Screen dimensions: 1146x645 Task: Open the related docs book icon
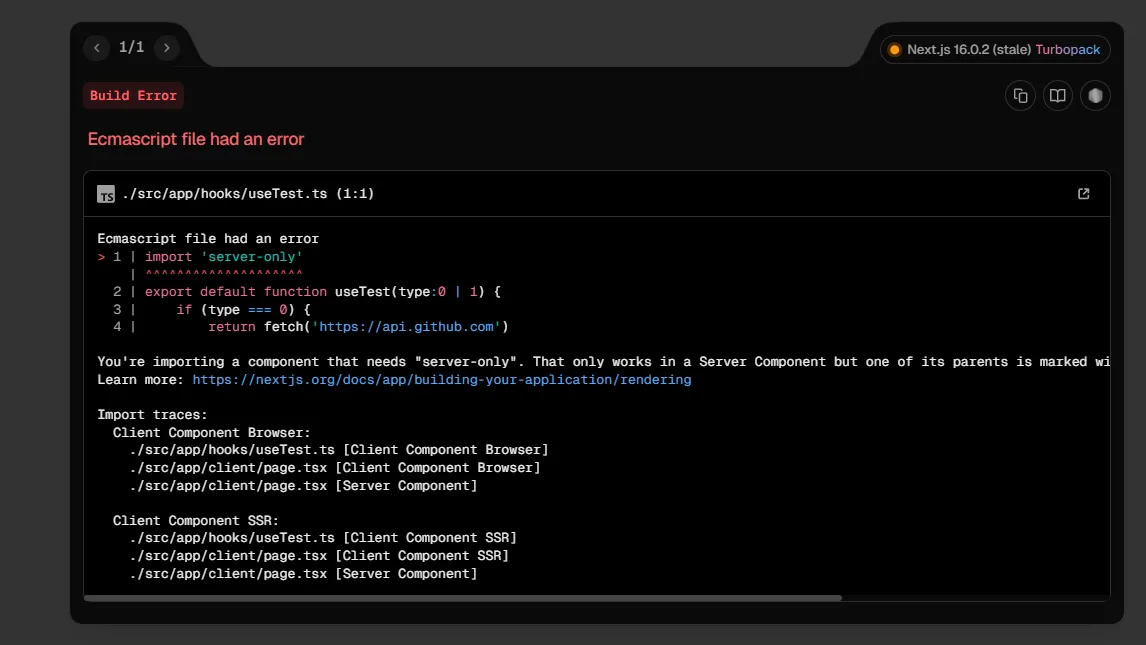point(1057,96)
